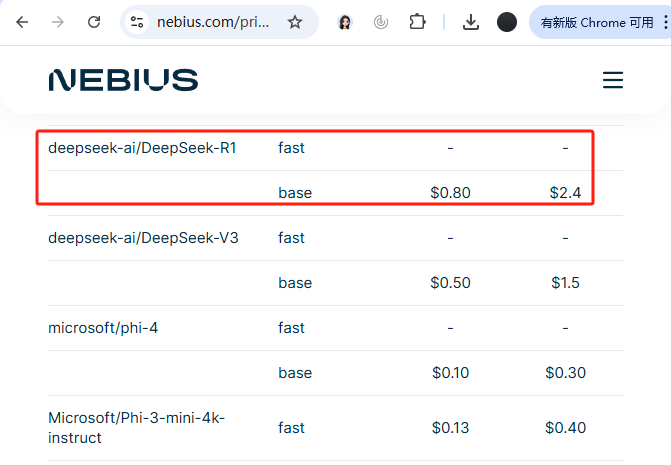This screenshot has width=671, height=465.
Task: Click the $1.5 DeepSeek-V3 price
Action: click(565, 283)
